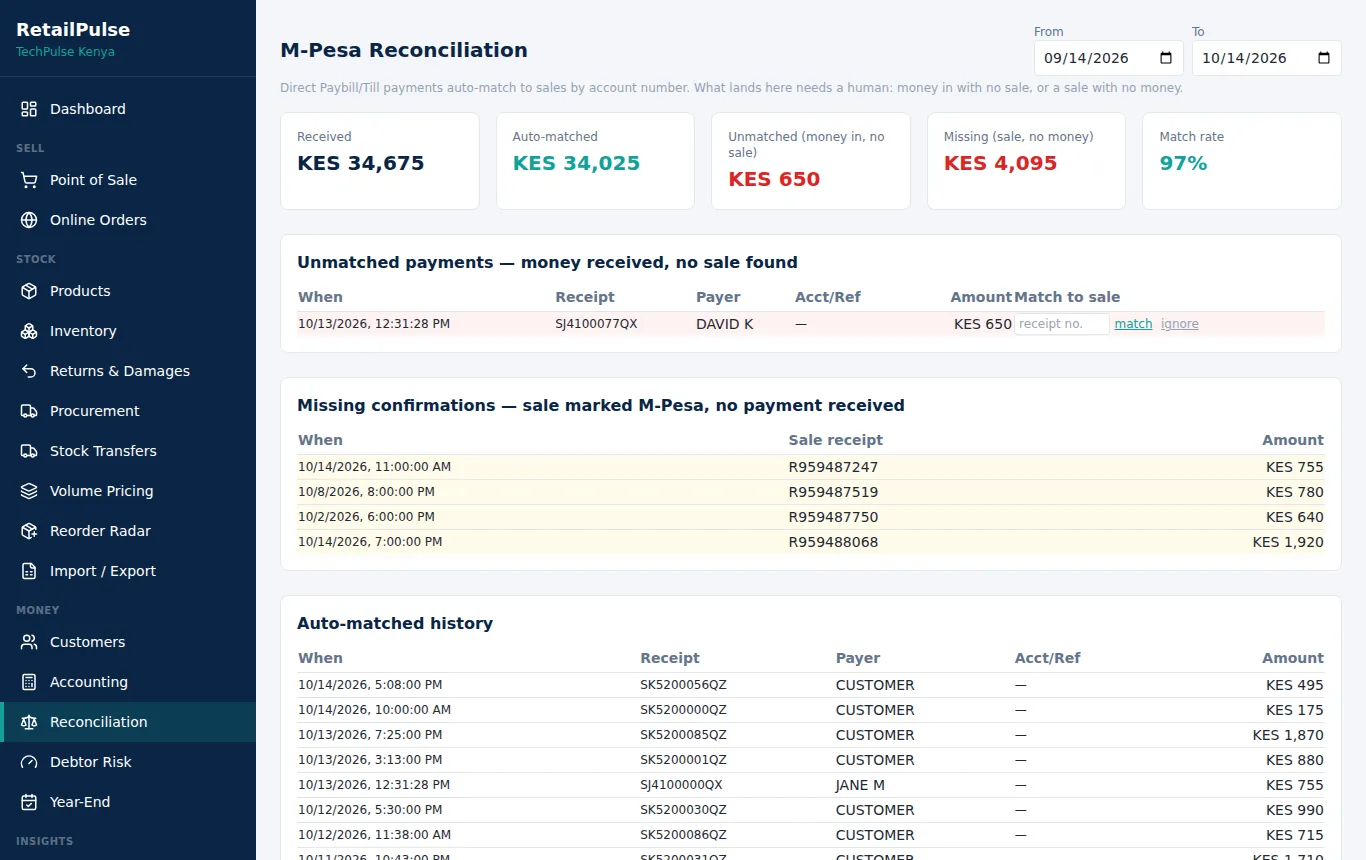
Task: Click the Dashboard grid icon
Action: click(x=29, y=109)
